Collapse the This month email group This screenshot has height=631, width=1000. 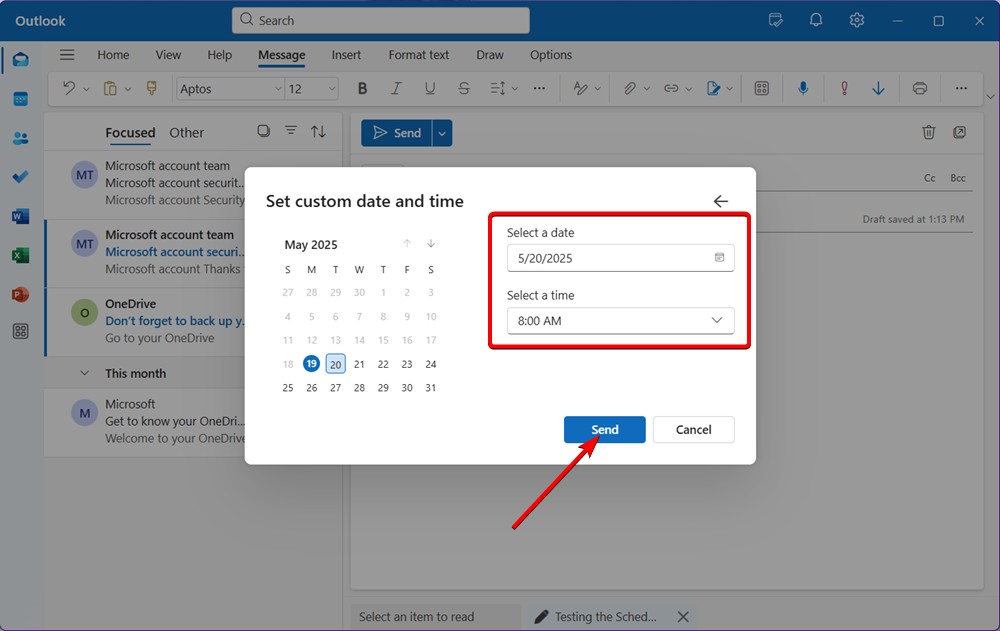(86, 373)
